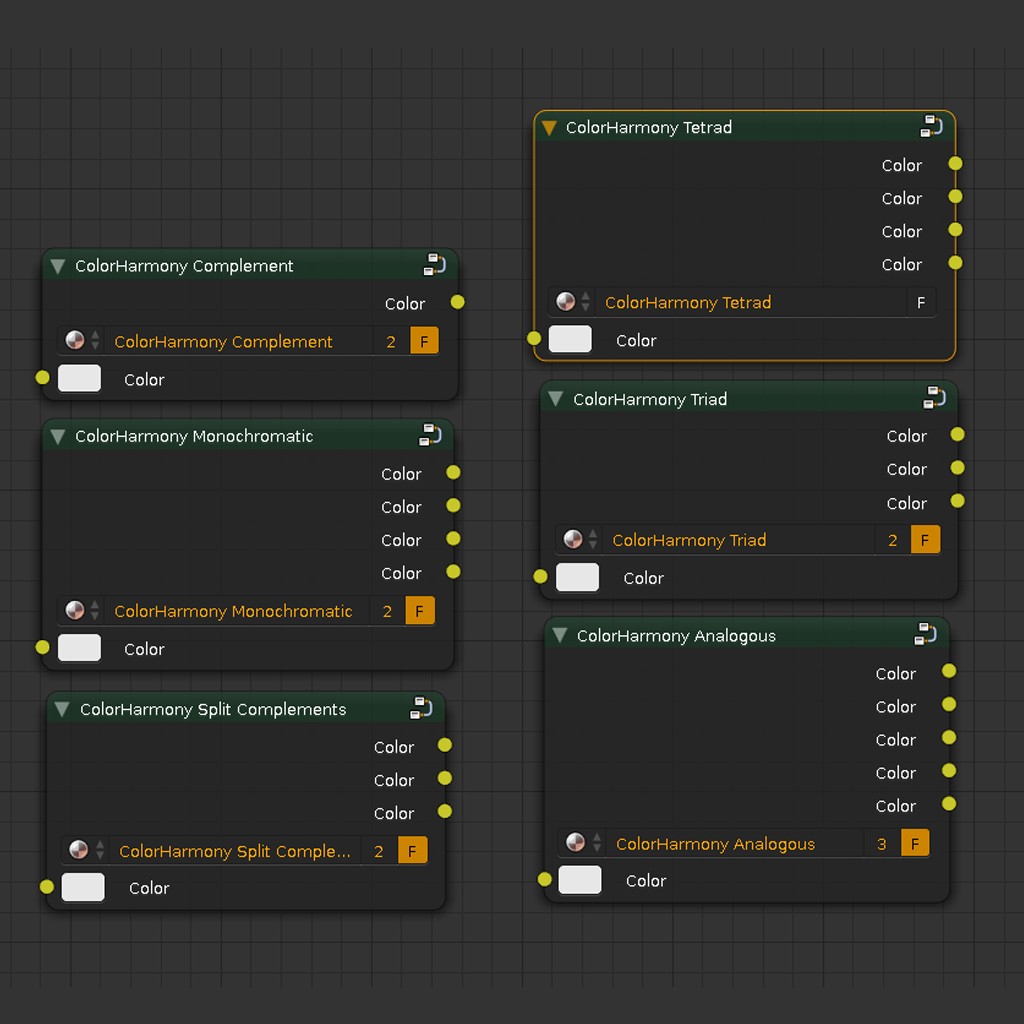Click the node group icon on ColorHarmony Complement header

[x=433, y=265]
